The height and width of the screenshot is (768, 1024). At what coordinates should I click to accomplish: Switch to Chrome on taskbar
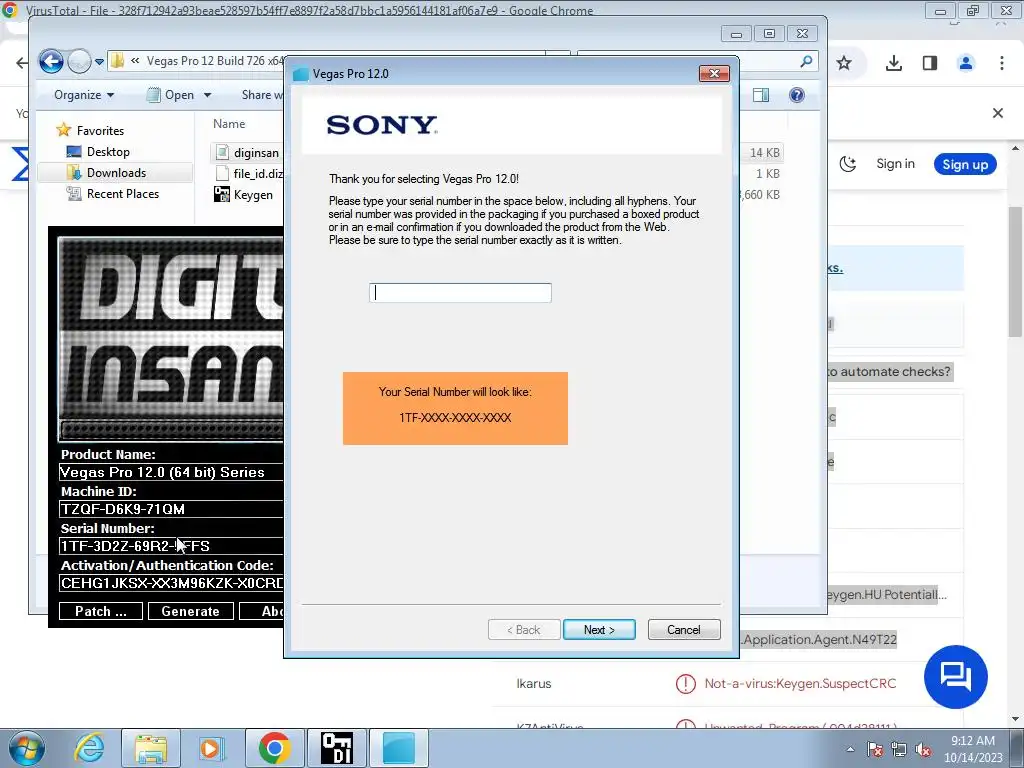tap(275, 748)
